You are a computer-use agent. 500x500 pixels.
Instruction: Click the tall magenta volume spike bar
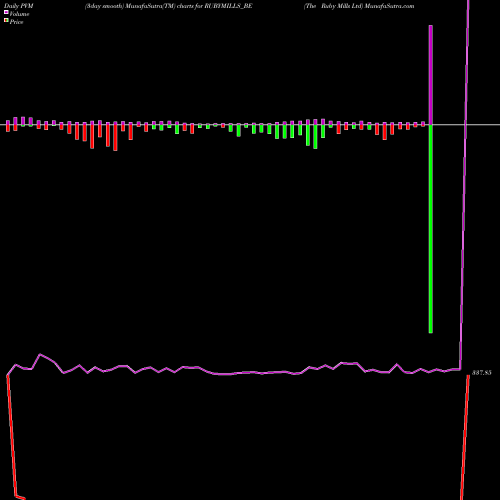[431, 75]
